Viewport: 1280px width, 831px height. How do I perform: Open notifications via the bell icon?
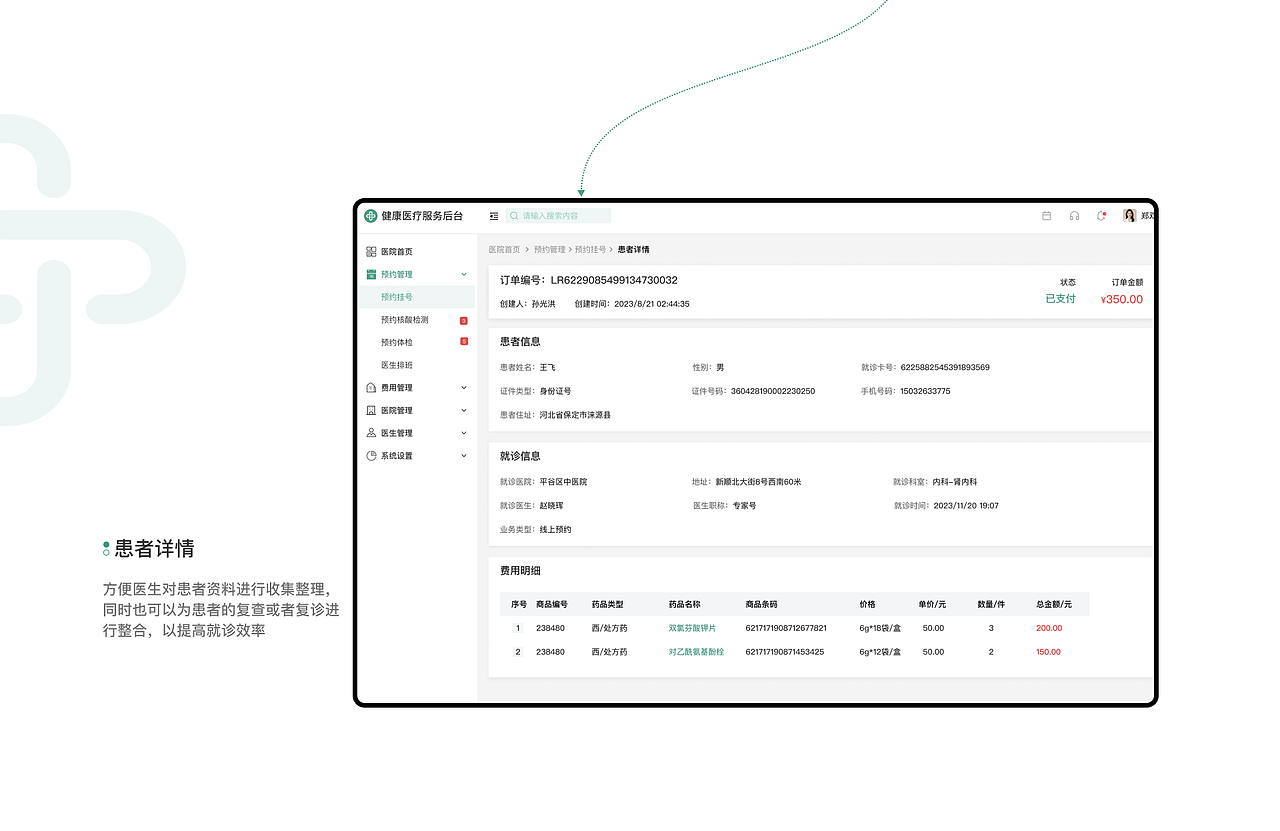coord(1101,215)
